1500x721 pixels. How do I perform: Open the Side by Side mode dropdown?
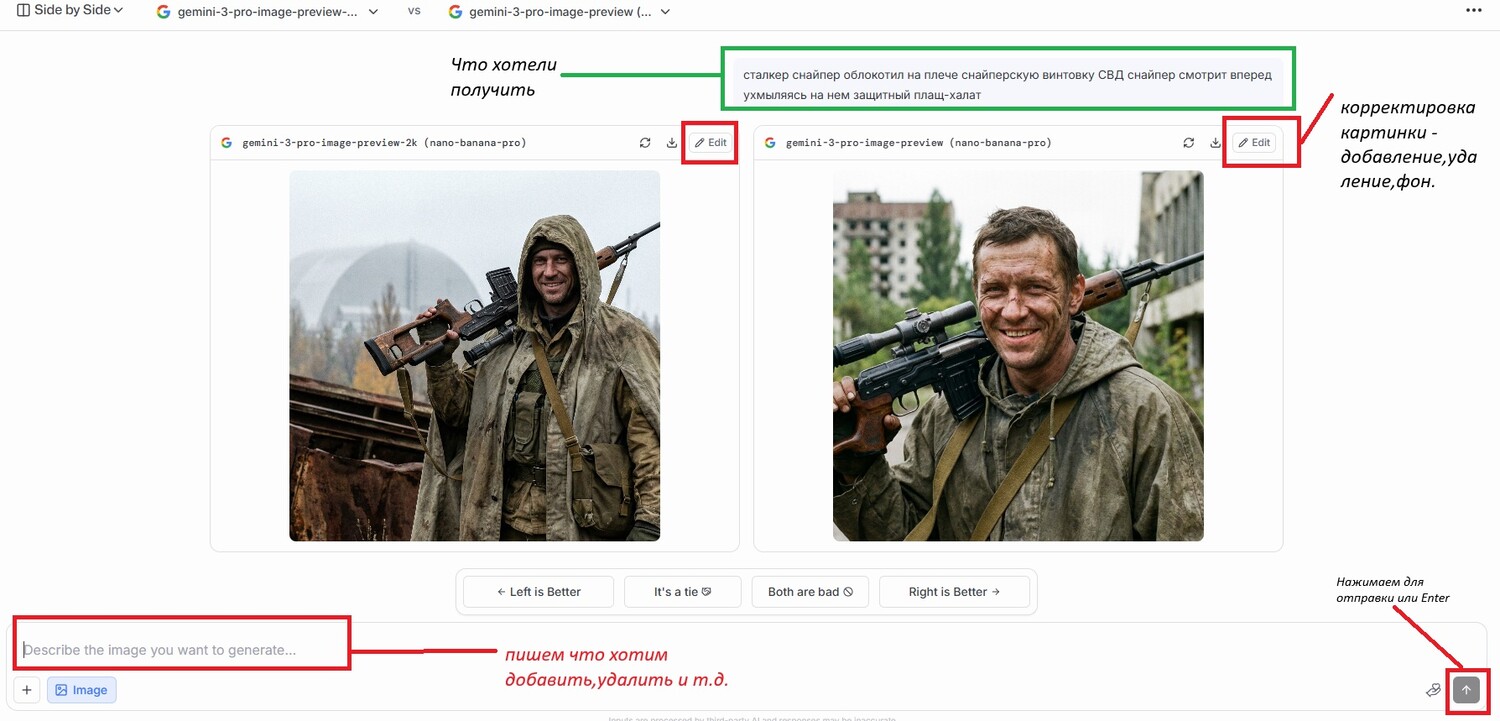(x=70, y=11)
